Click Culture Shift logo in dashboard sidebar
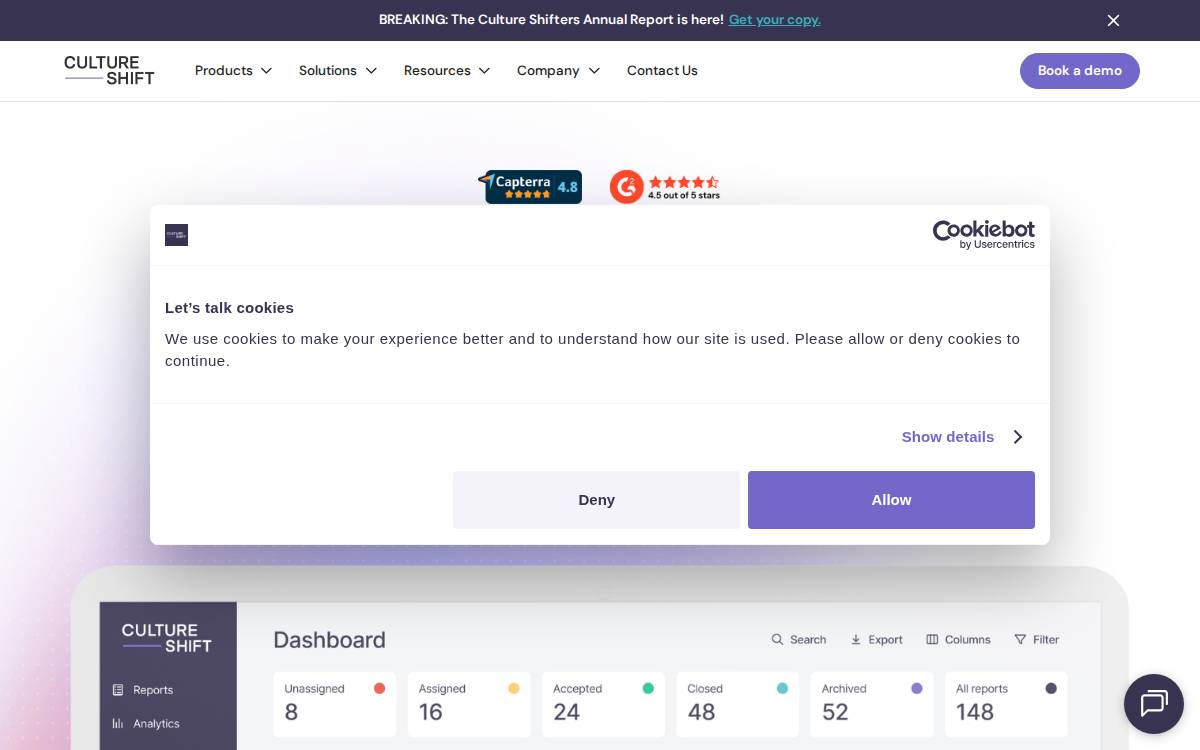This screenshot has width=1200, height=750. point(167,638)
